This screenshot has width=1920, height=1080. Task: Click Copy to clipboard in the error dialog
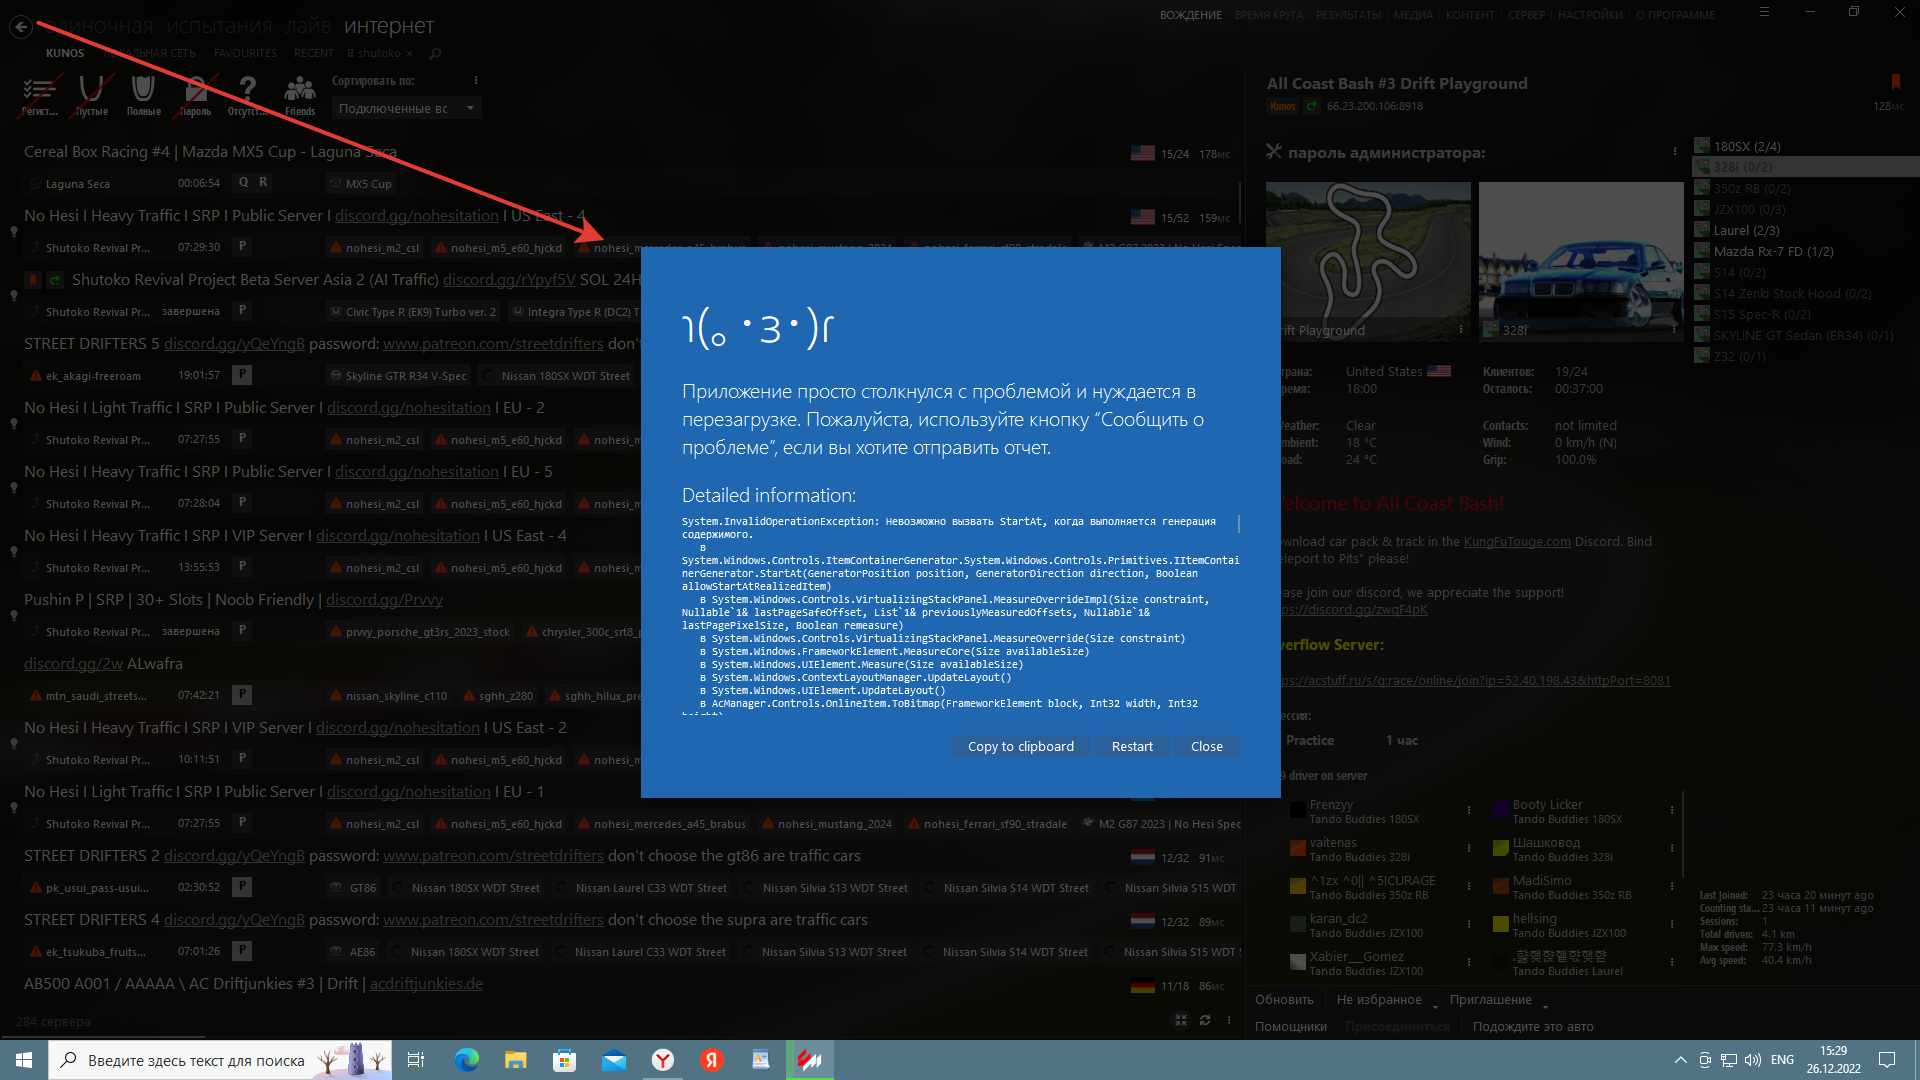pyautogui.click(x=1020, y=746)
